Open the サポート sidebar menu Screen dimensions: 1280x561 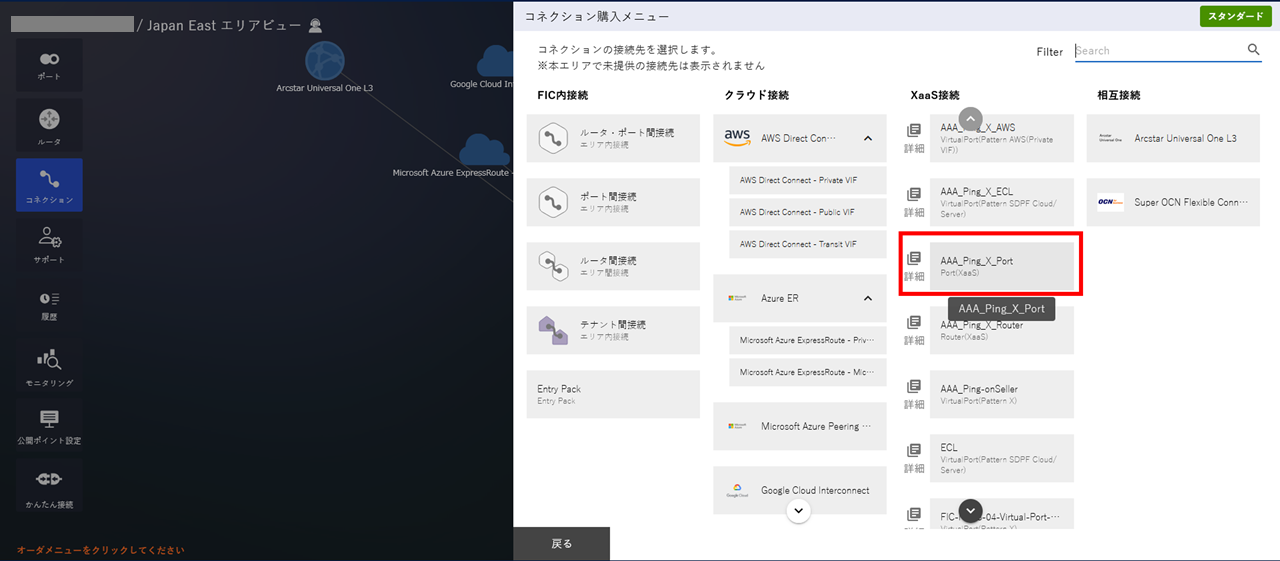(49, 244)
